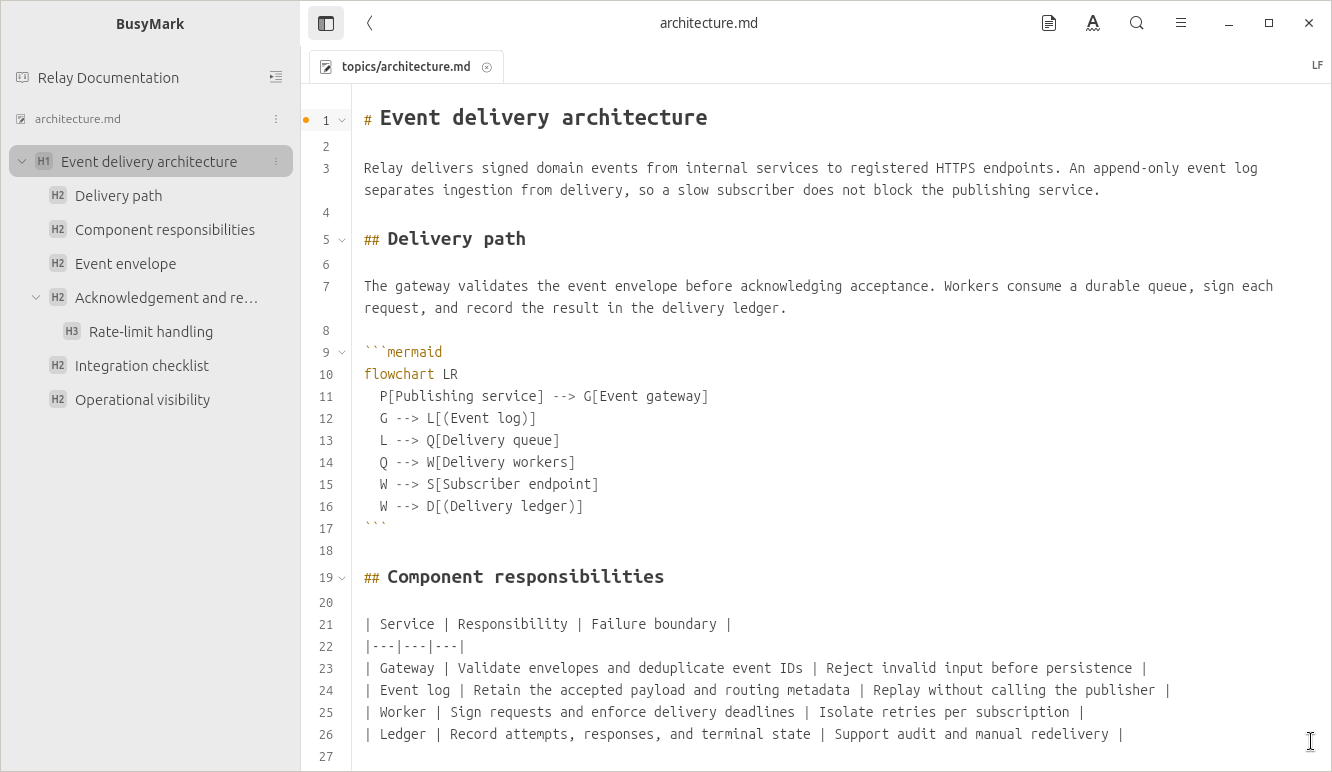Toggle the sidebar panel button
Viewport: 1332px width, 772px height.
pyautogui.click(x=326, y=23)
